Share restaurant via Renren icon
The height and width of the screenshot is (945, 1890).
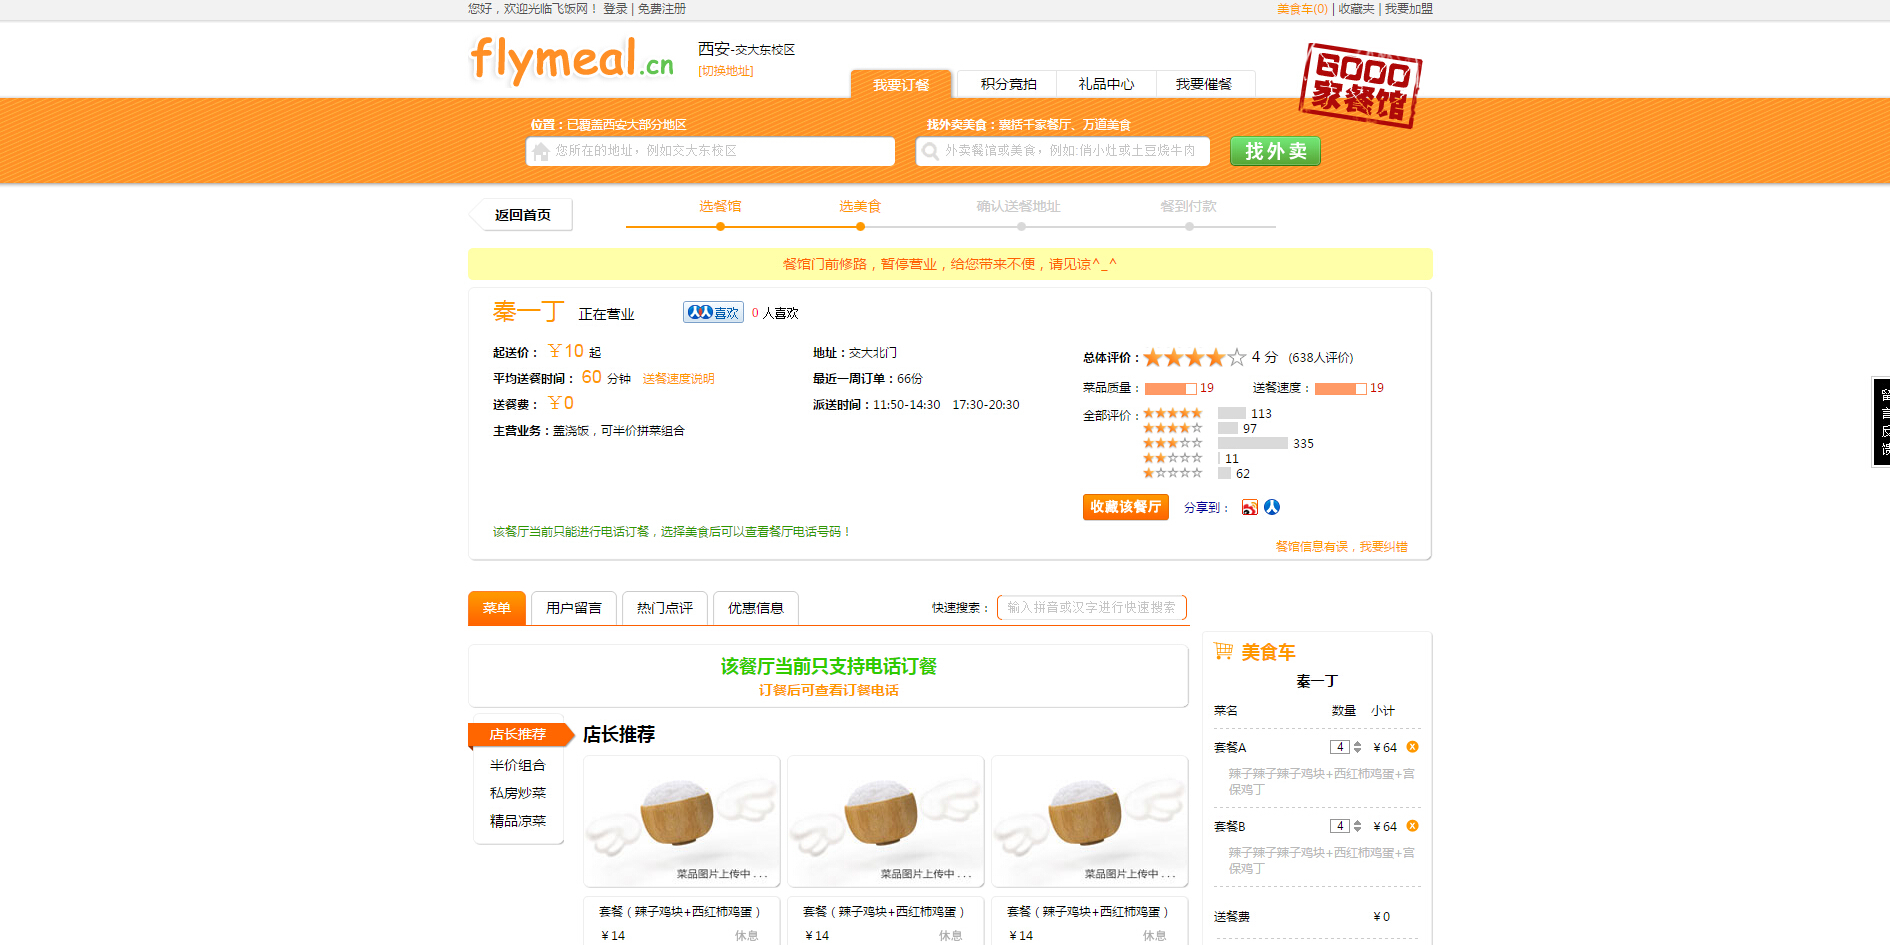tap(1272, 507)
